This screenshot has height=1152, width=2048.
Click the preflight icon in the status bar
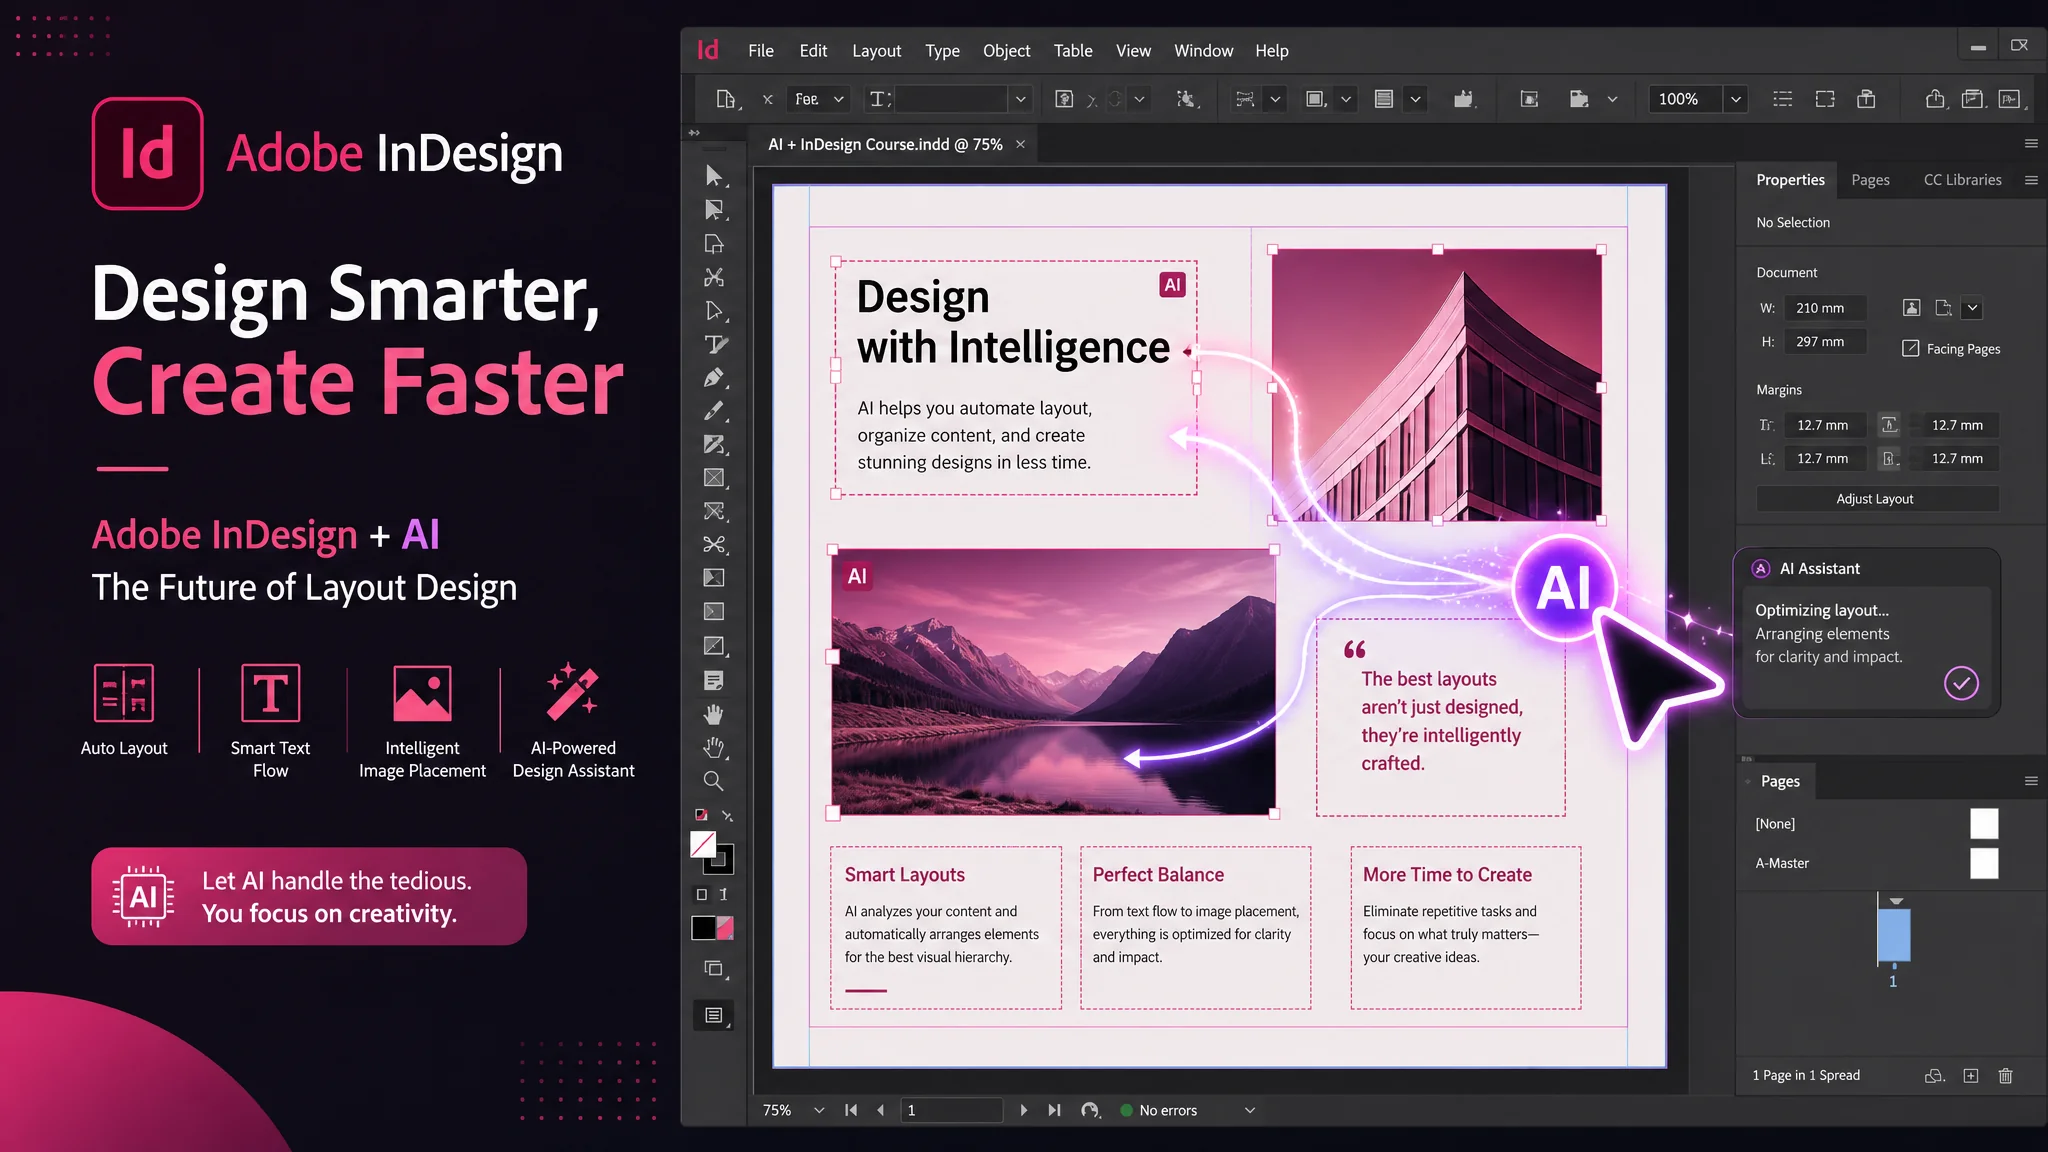click(1090, 1110)
